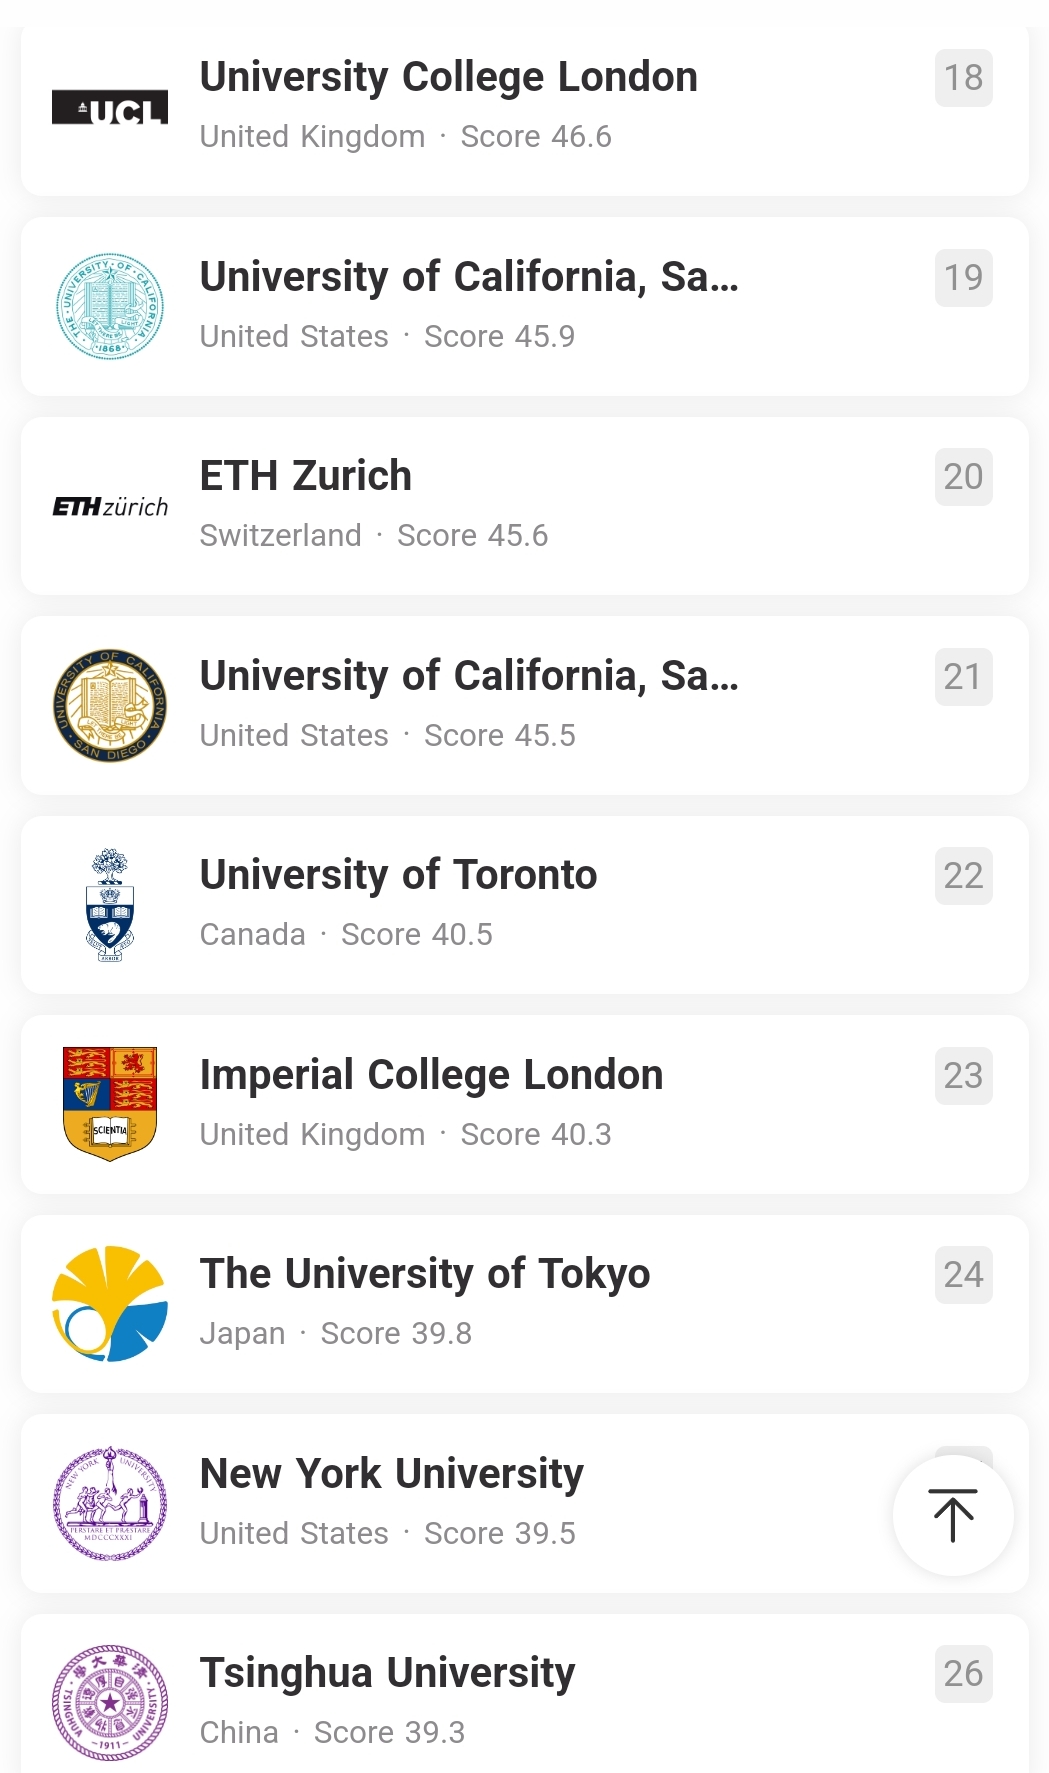1049x1773 pixels.
Task: Click the UCL logo icon
Action: click(x=110, y=108)
